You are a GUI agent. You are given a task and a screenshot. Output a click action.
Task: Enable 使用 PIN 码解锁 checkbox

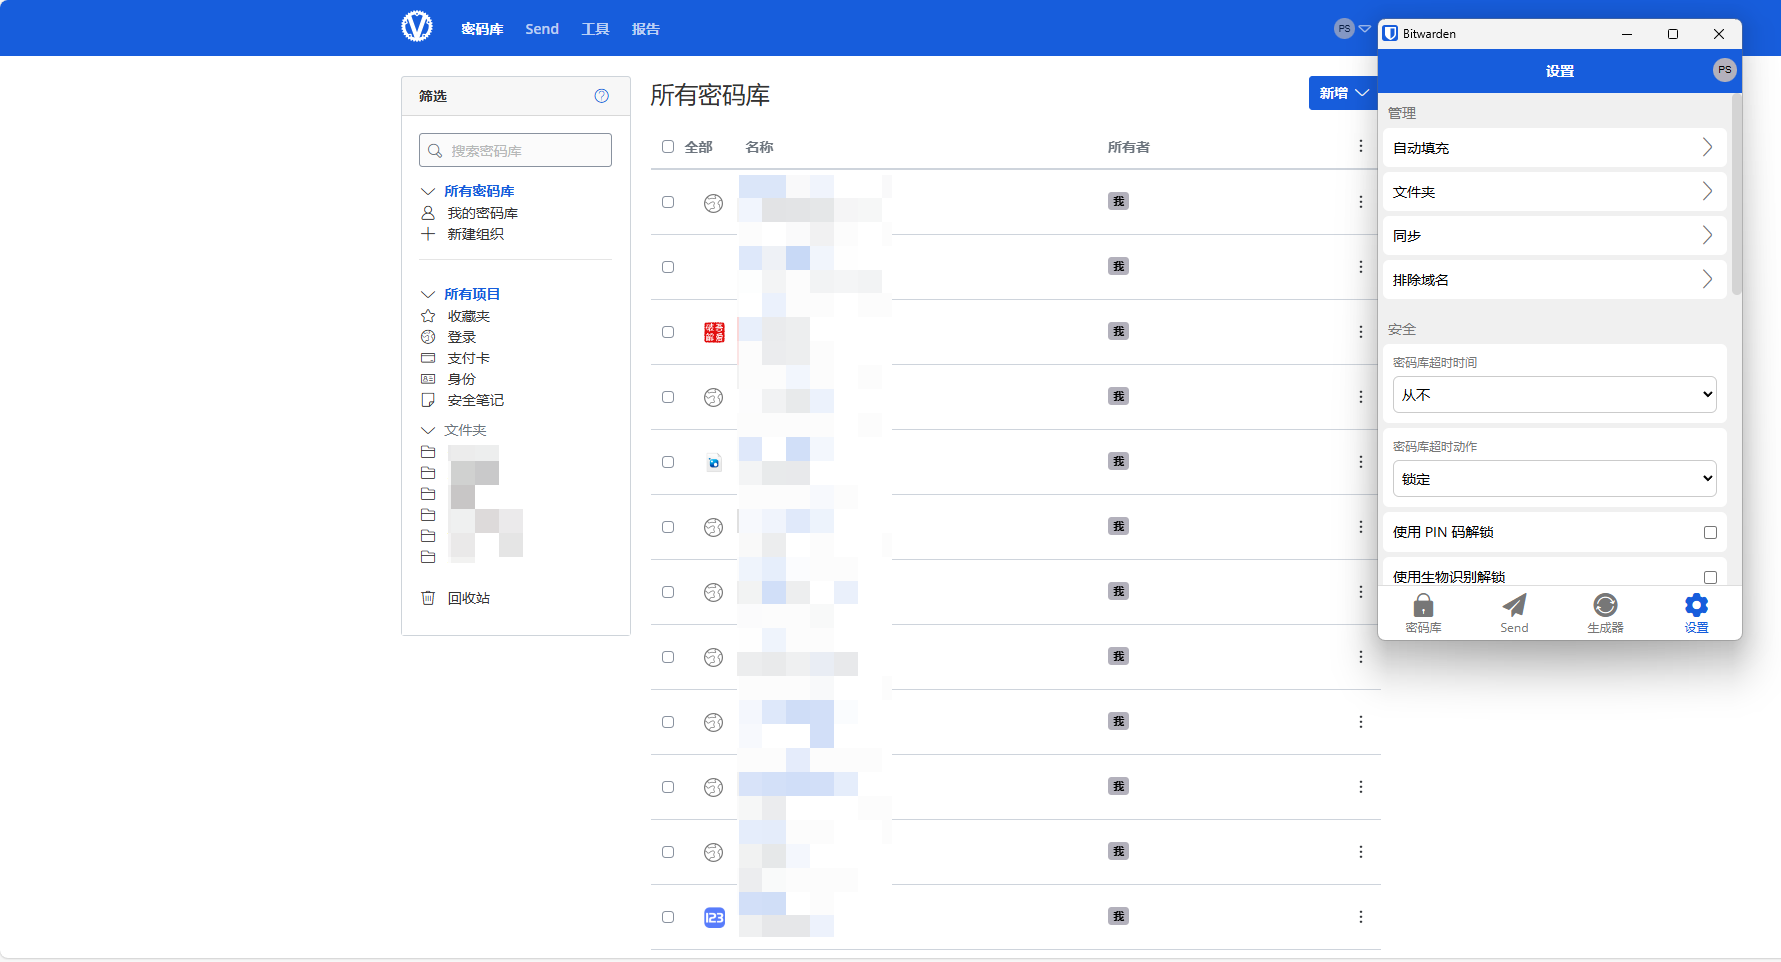[1710, 532]
